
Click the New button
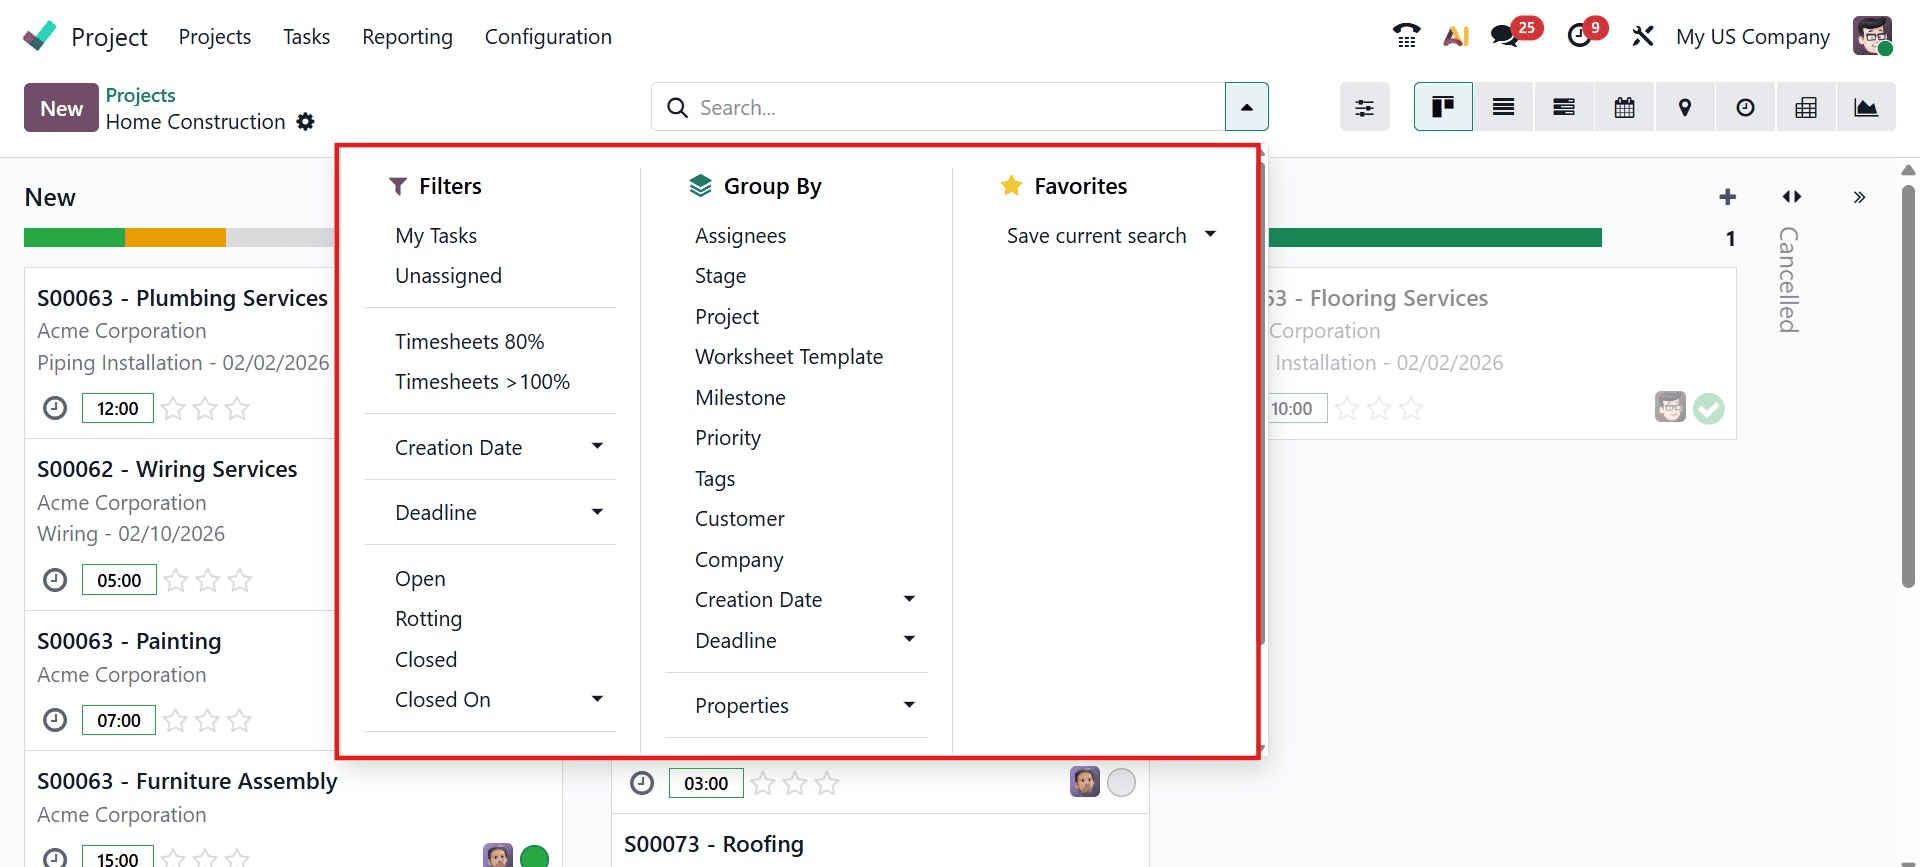(x=61, y=108)
